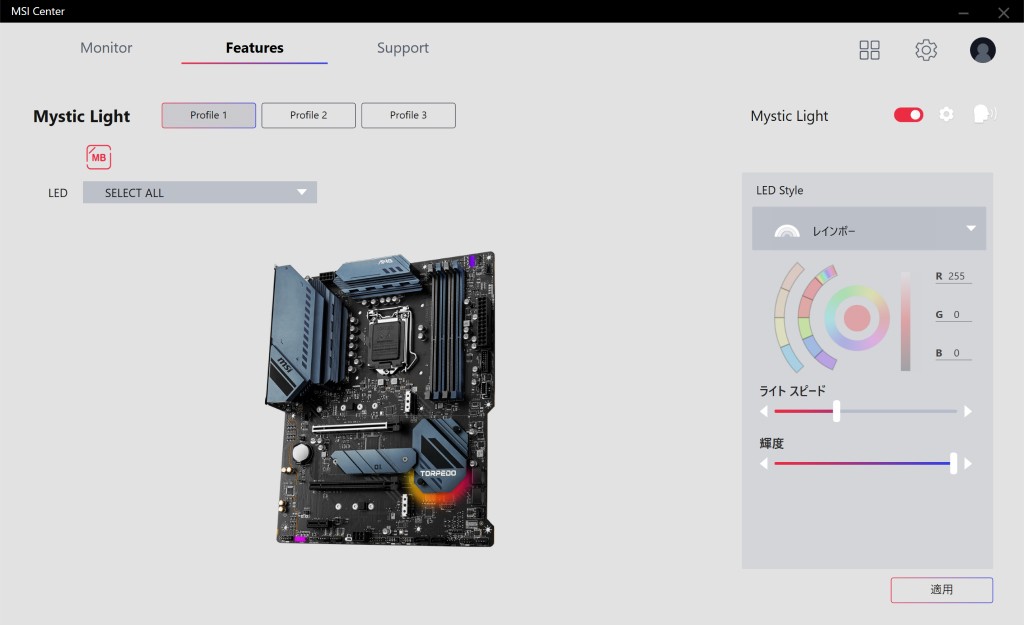Screen dimensions: 1024x625
Task: Select Profile 3
Action: click(x=408, y=115)
